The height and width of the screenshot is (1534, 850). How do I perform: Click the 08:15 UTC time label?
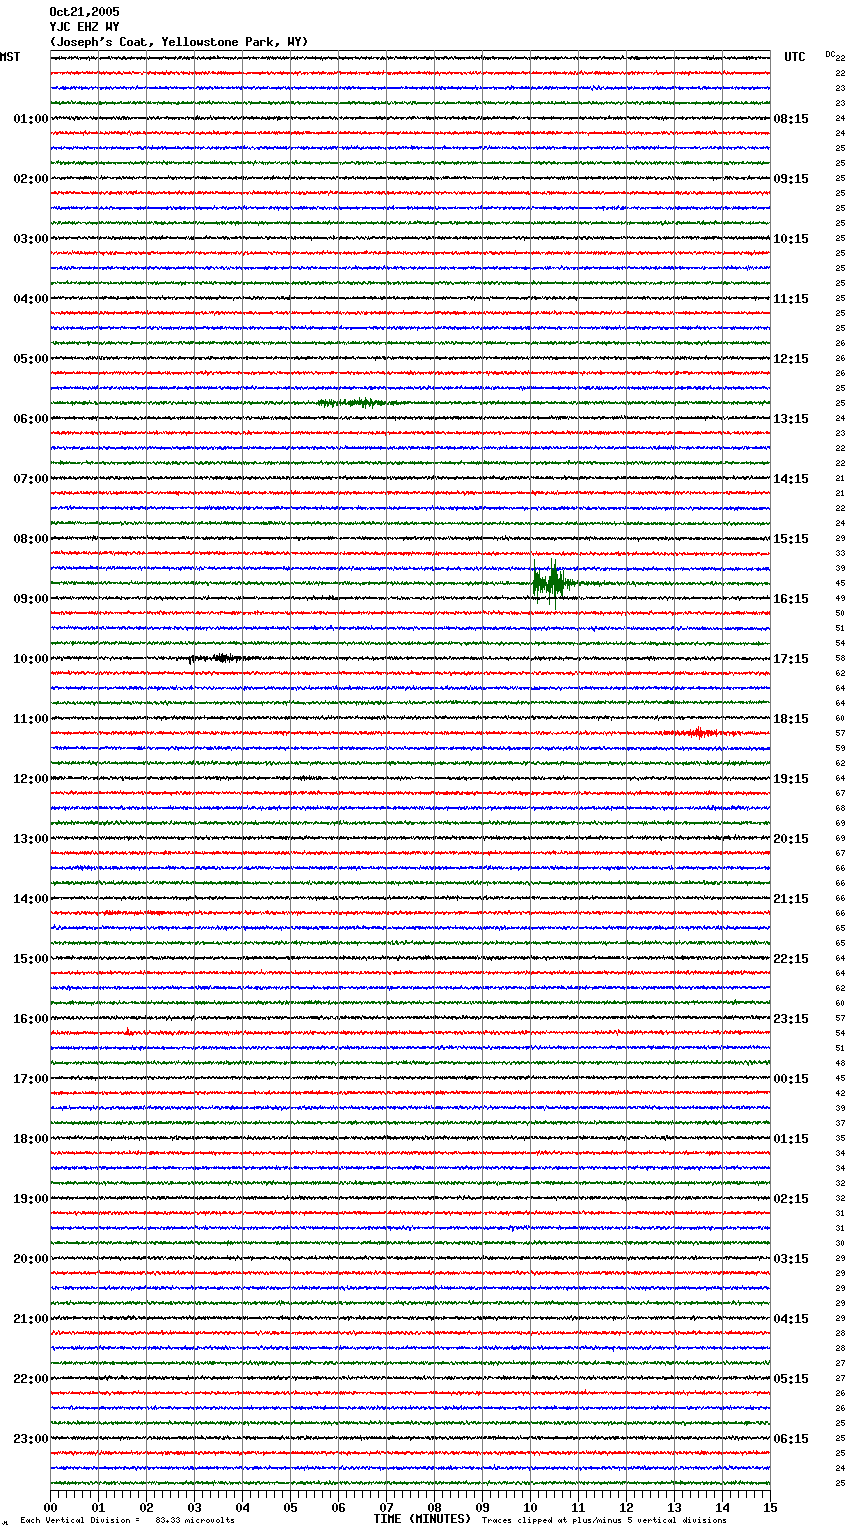791,119
